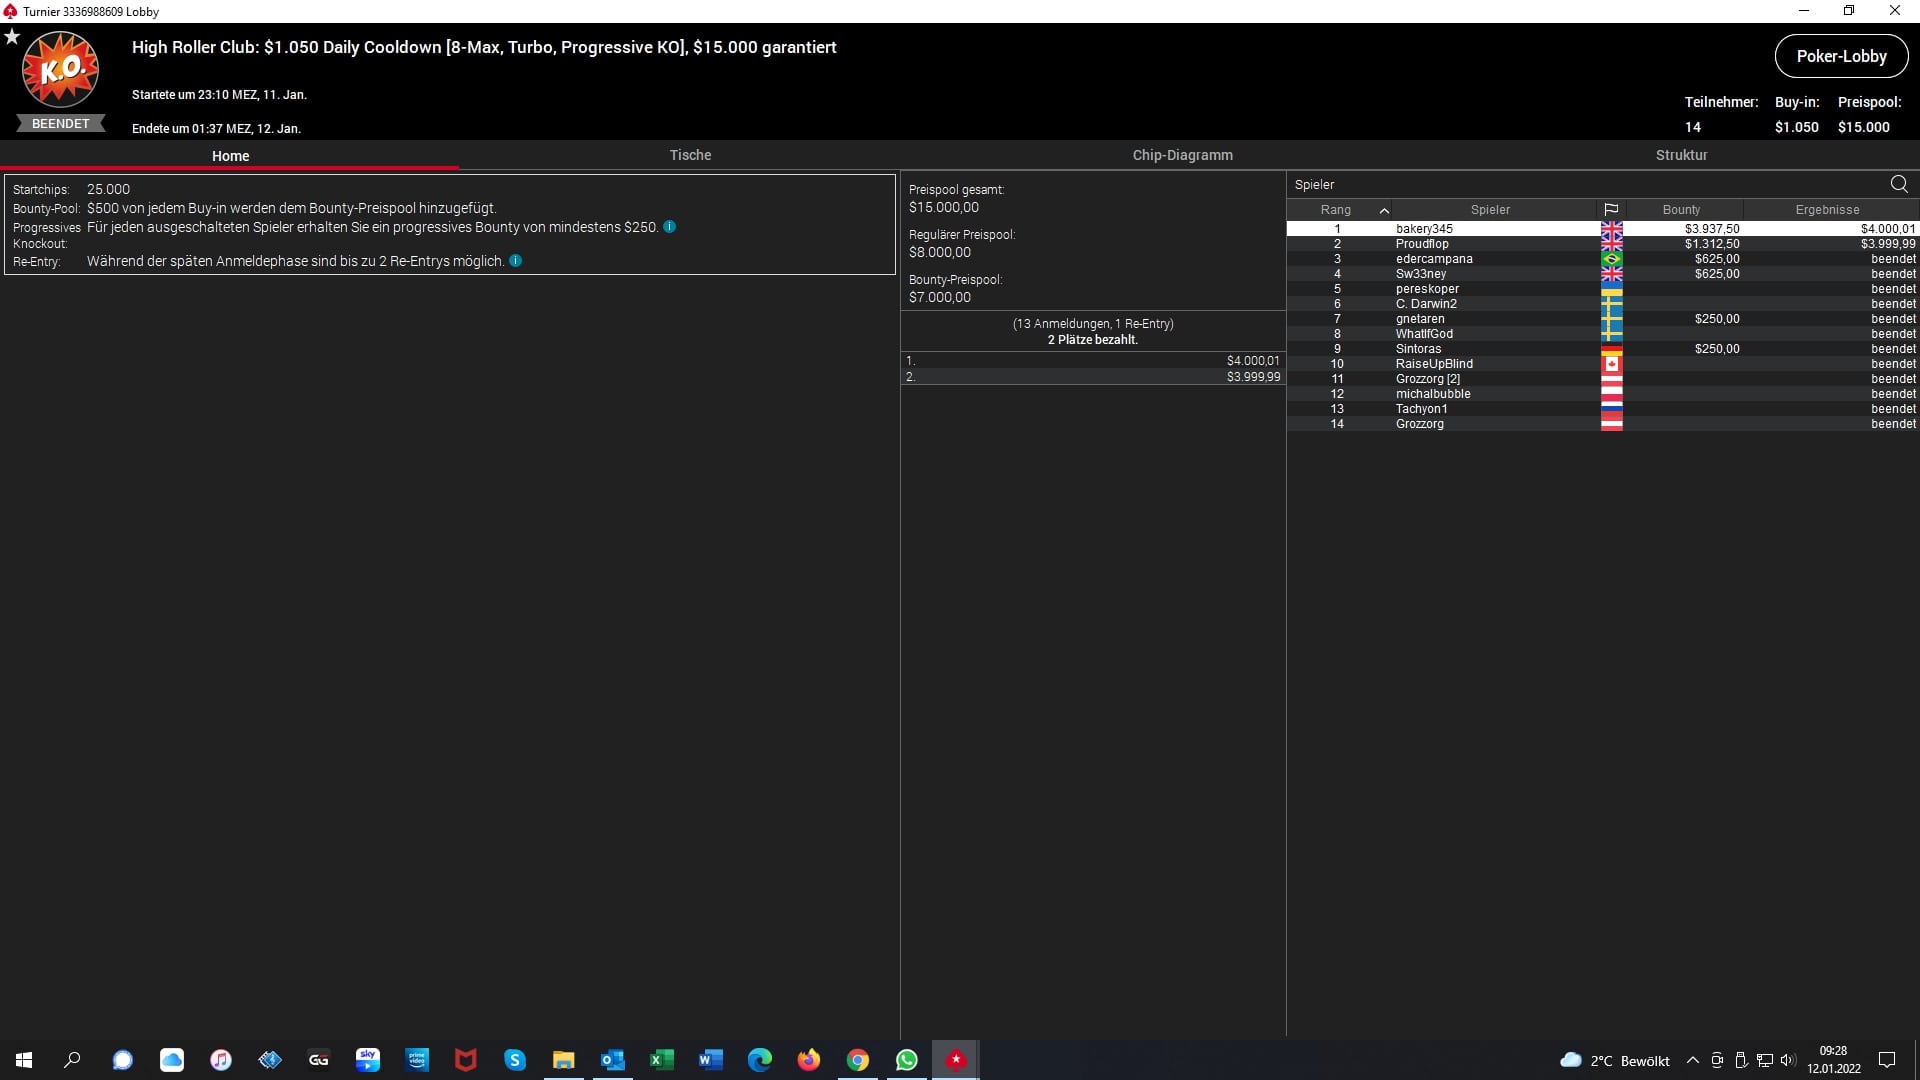Open info icon next to Progressive Knockout text
Viewport: 1920px width, 1080px height.
tap(670, 227)
